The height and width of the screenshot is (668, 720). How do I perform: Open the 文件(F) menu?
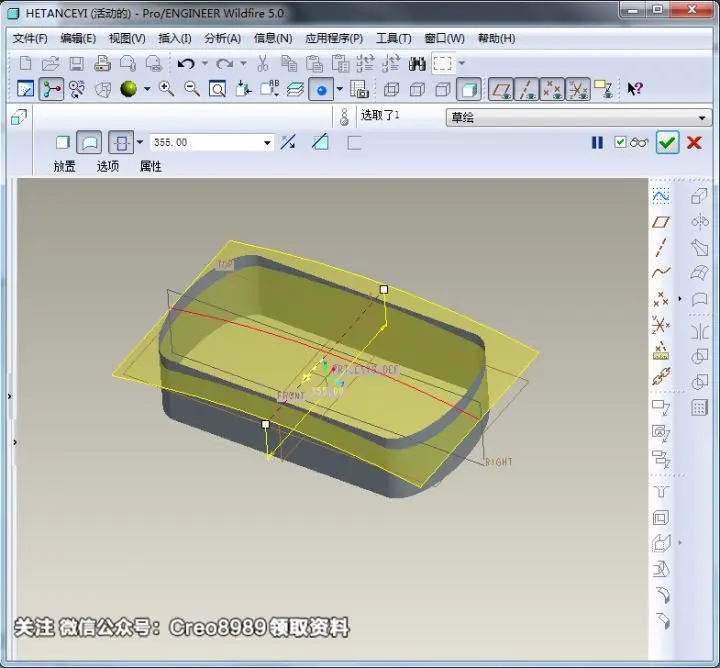pyautogui.click(x=30, y=38)
